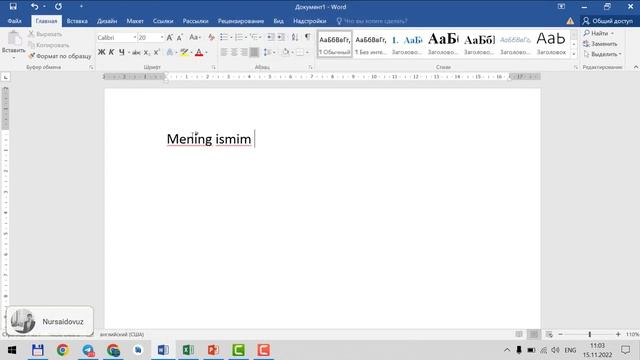Open the font name Calibri dropdown
The image size is (640, 360).
[x=135, y=38]
